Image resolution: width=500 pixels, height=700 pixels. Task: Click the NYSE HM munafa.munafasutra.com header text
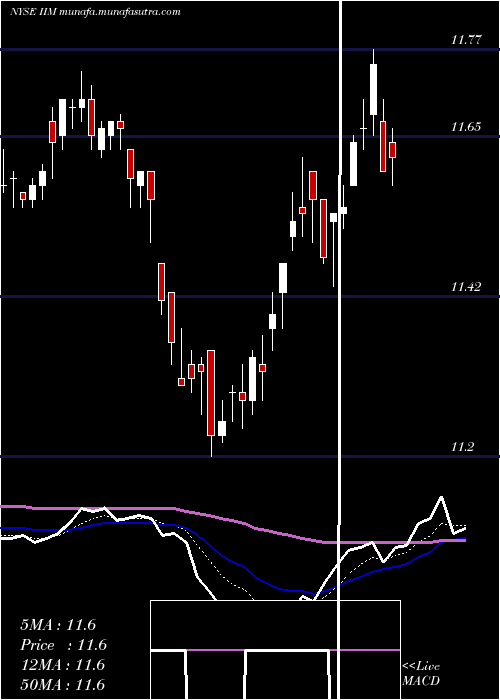click(x=95, y=12)
